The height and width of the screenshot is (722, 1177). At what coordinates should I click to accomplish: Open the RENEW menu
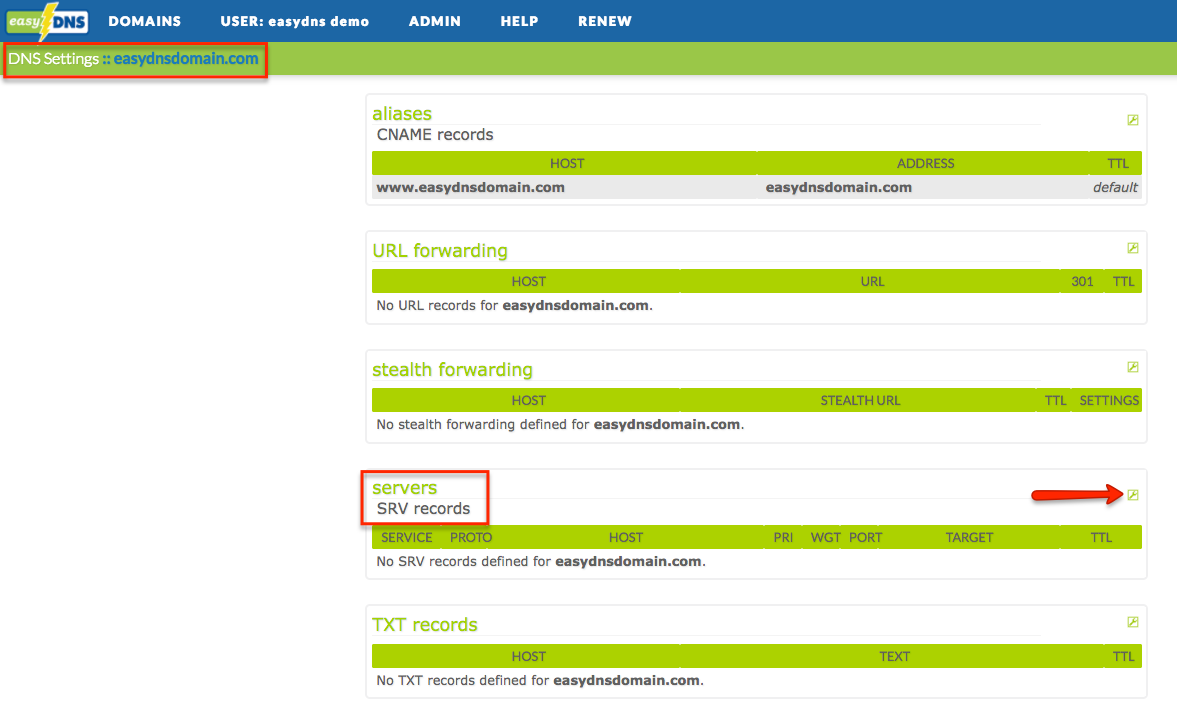605,21
